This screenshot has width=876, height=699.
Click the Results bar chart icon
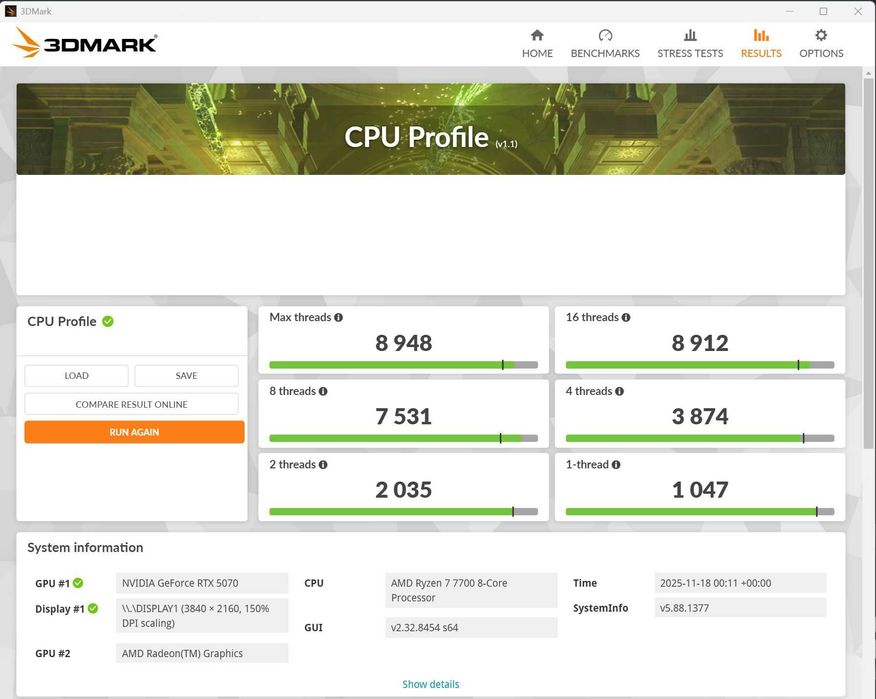pos(761,35)
